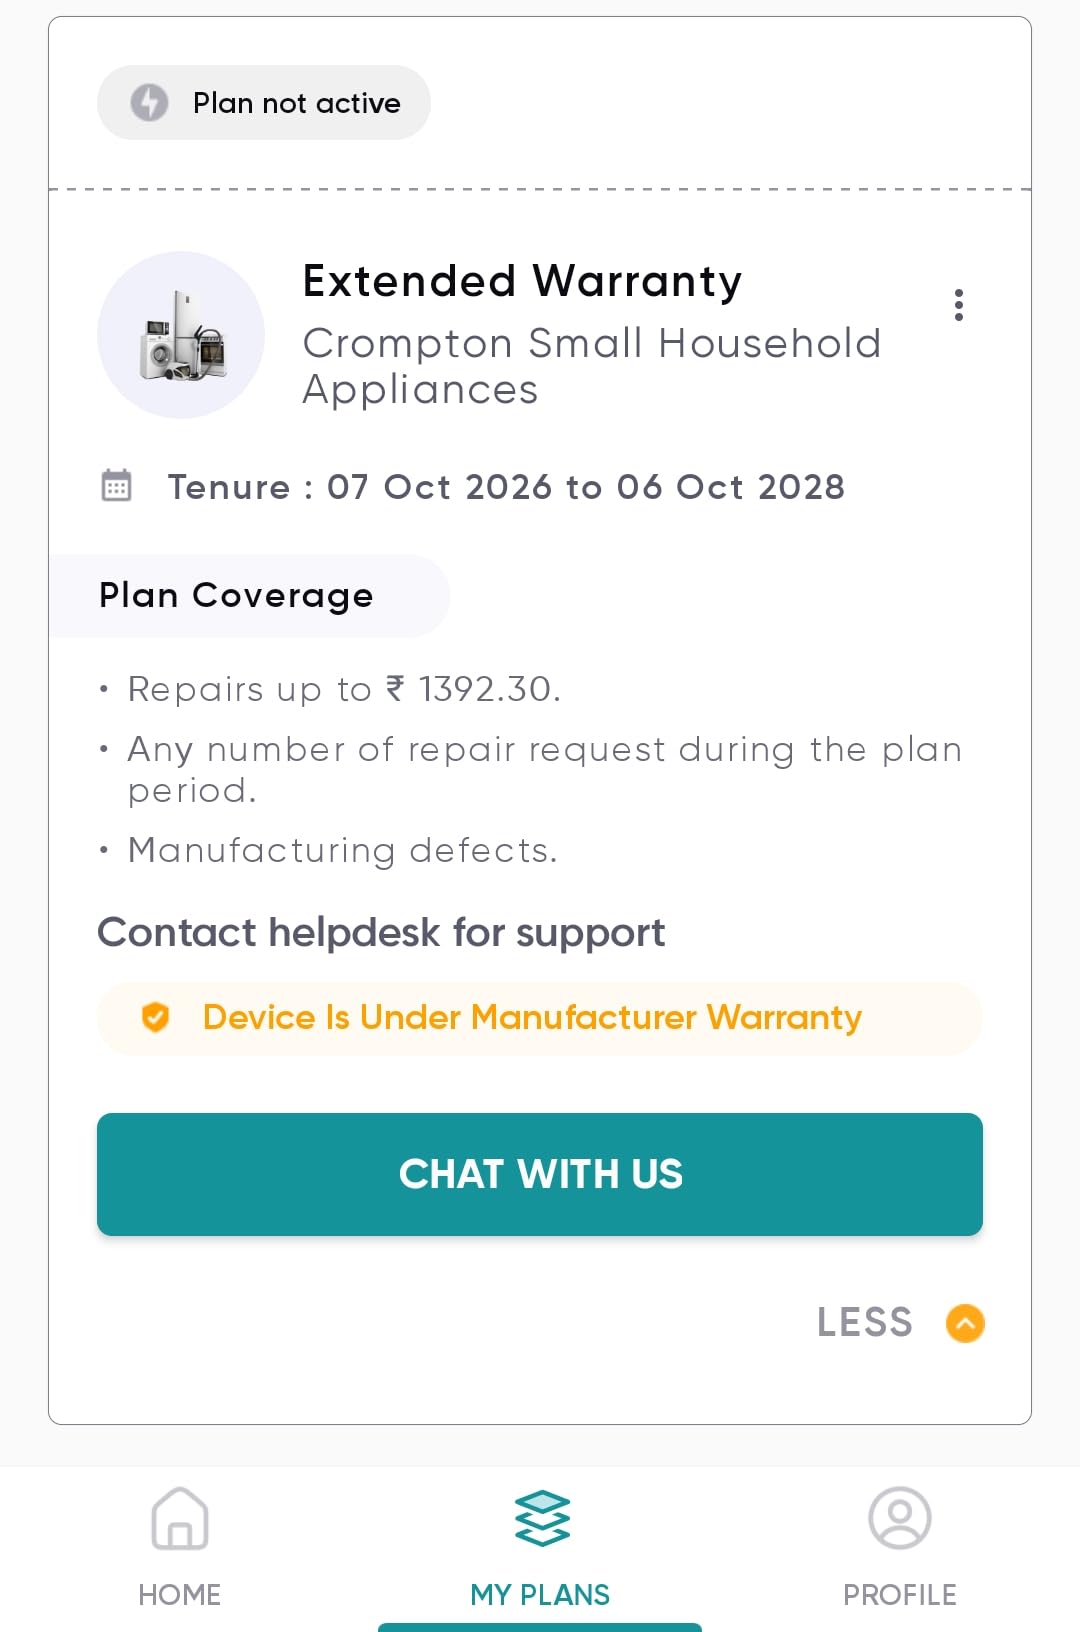Click the Contact helpdesk for support heading

381,932
